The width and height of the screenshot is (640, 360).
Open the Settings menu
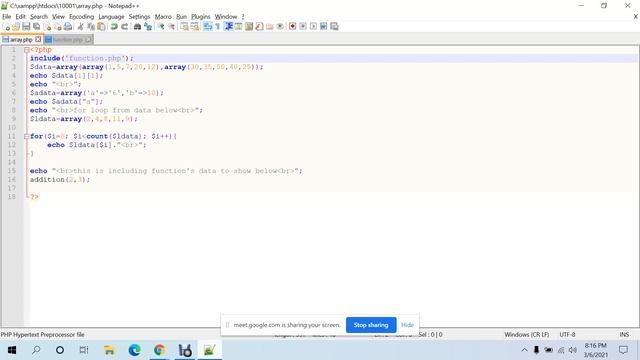click(140, 17)
